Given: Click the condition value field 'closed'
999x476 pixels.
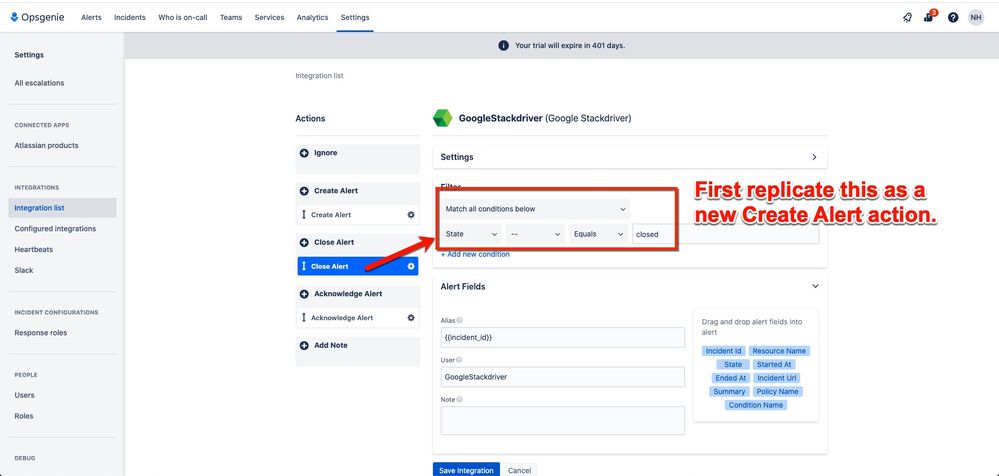Looking at the screenshot, I should [x=725, y=234].
